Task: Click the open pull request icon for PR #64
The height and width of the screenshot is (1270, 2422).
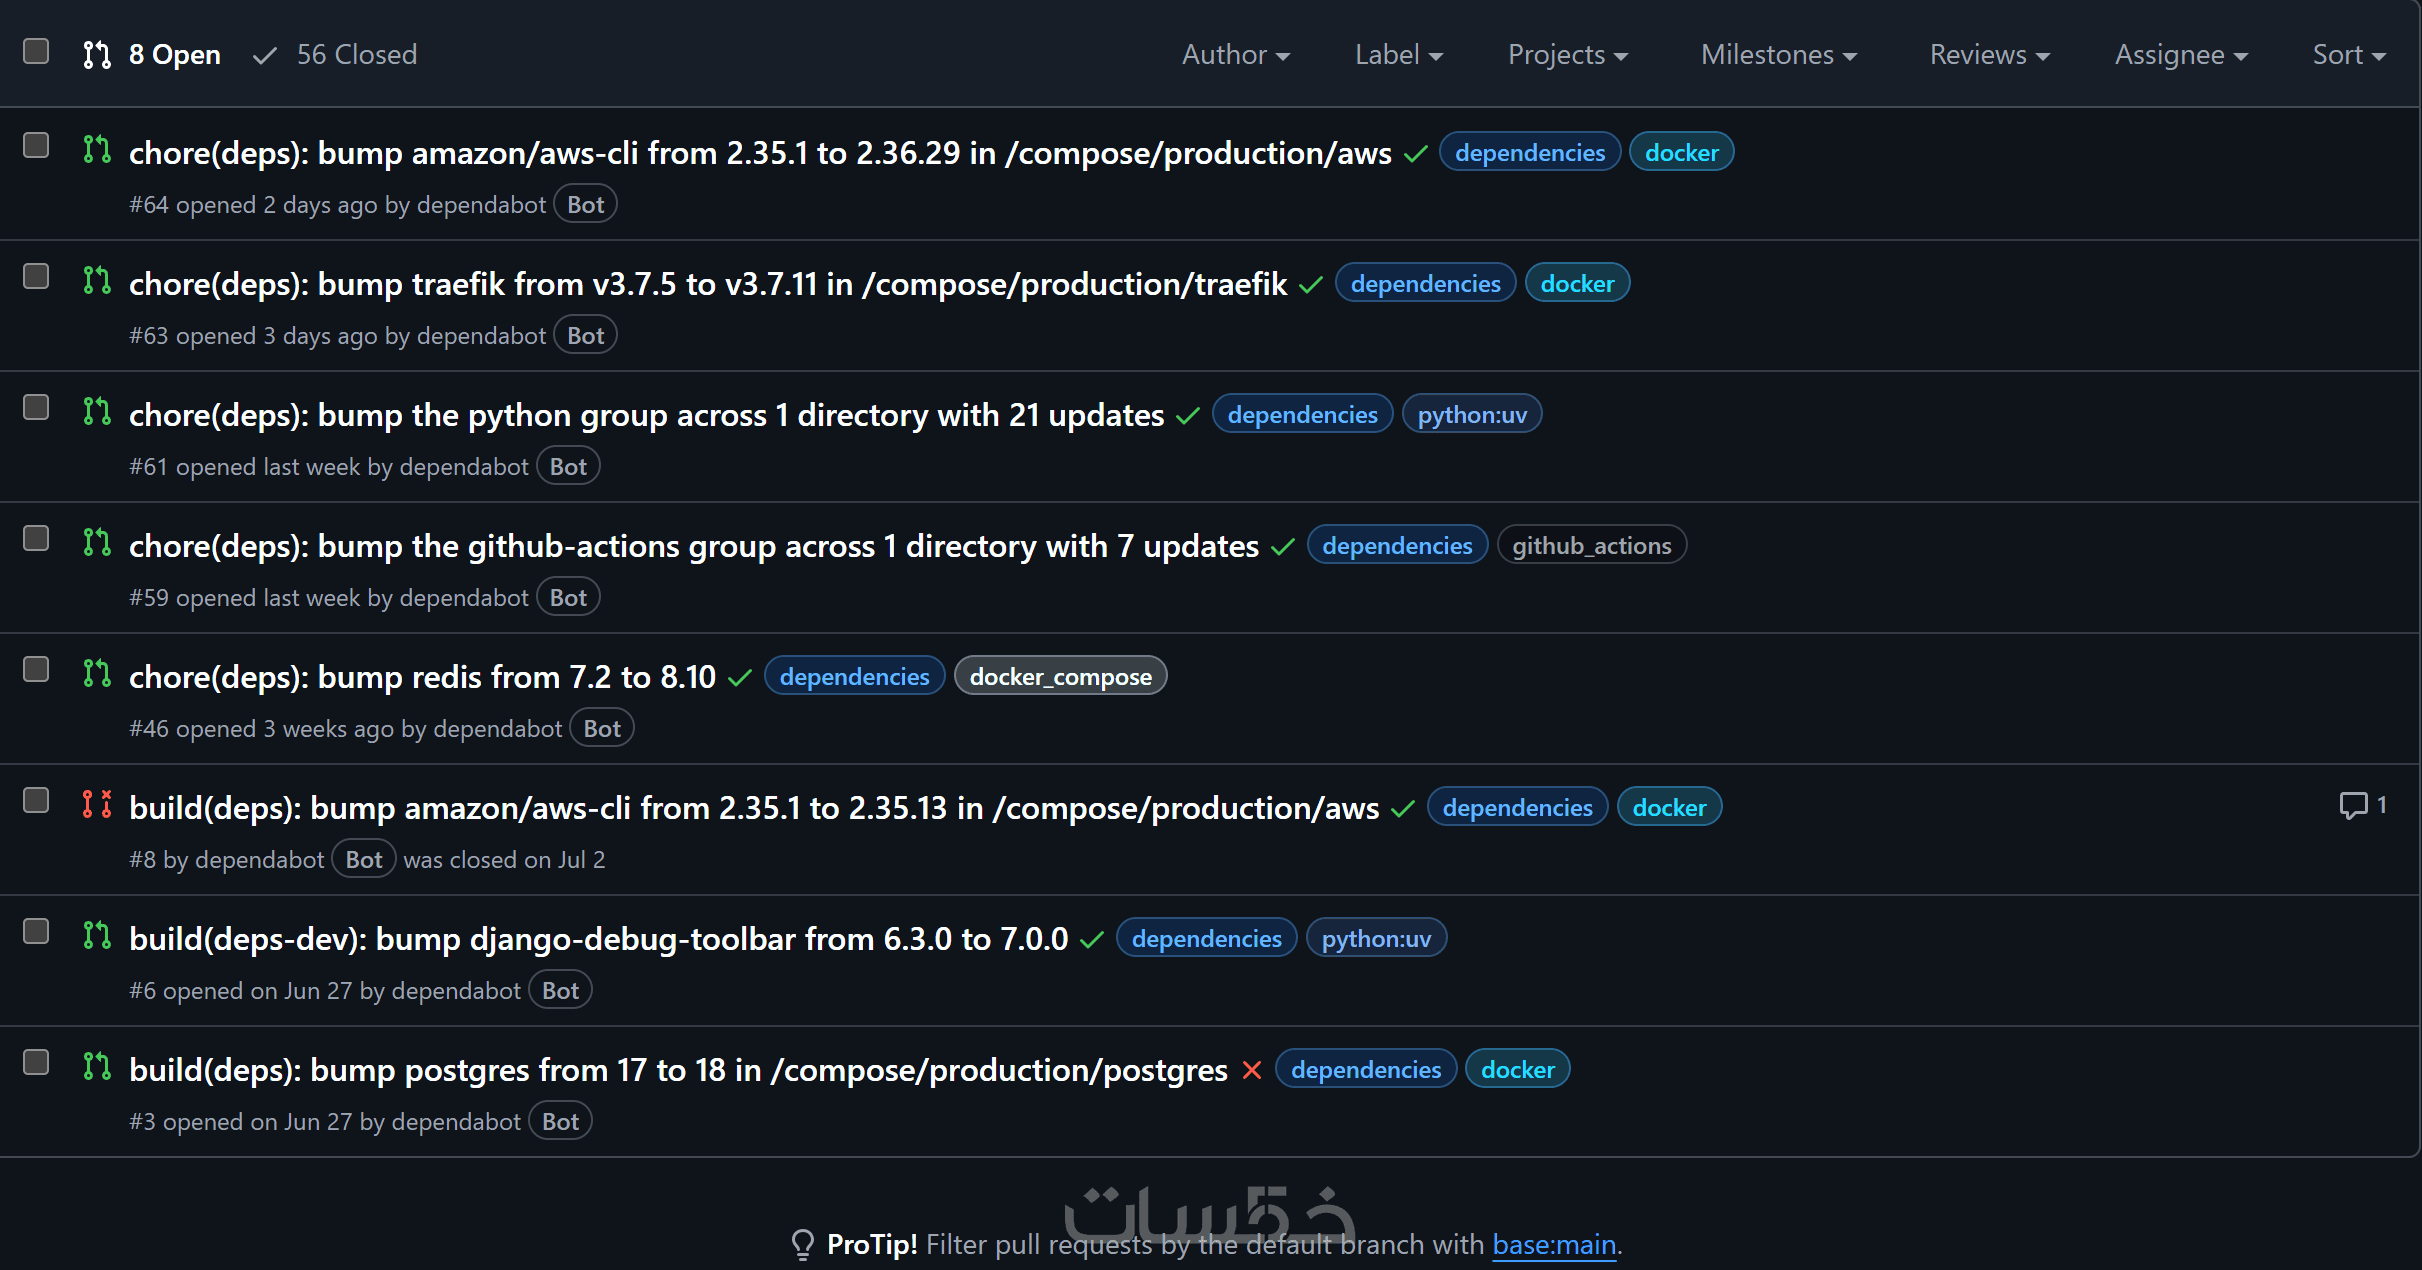Action: pos(97,150)
